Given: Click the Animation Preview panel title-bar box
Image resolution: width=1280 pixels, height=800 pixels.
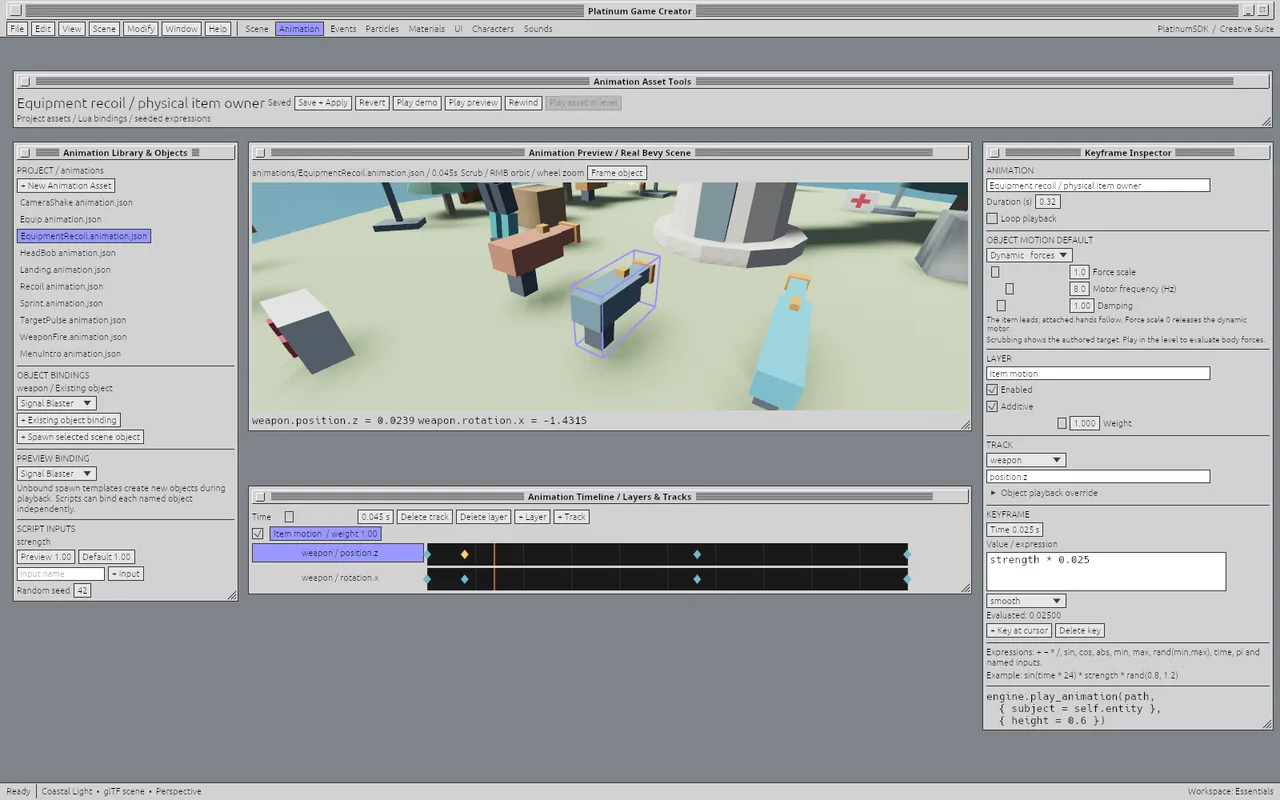Looking at the screenshot, I should pyautogui.click(x=259, y=153).
